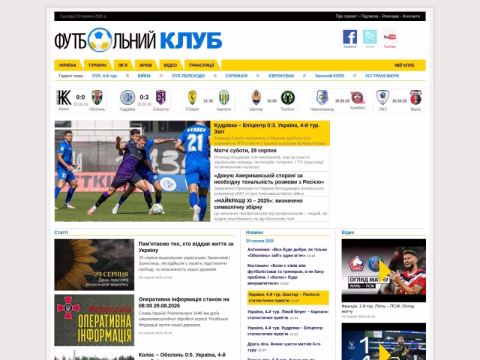Click the Шахтар club crest

256,98
